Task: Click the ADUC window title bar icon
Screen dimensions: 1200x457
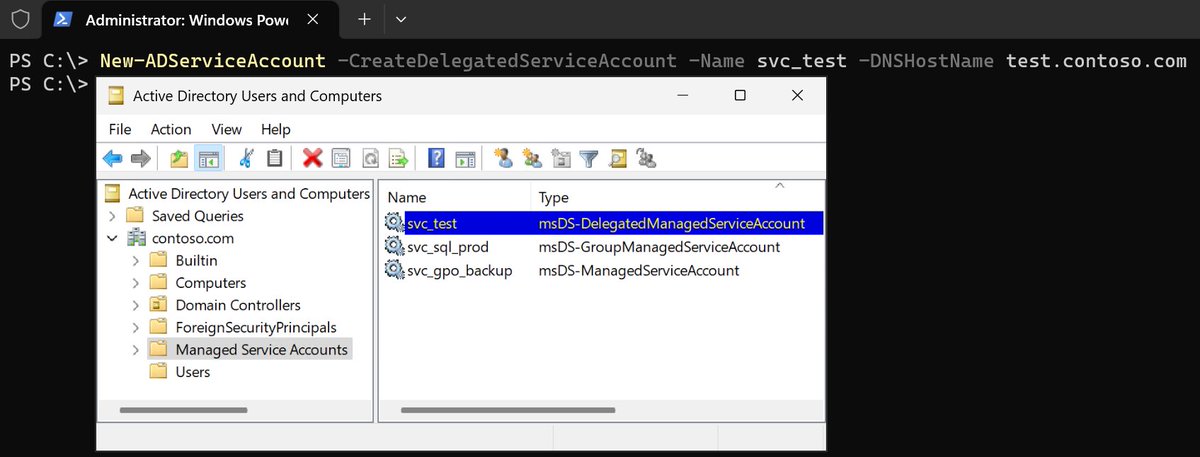Action: pos(117,96)
